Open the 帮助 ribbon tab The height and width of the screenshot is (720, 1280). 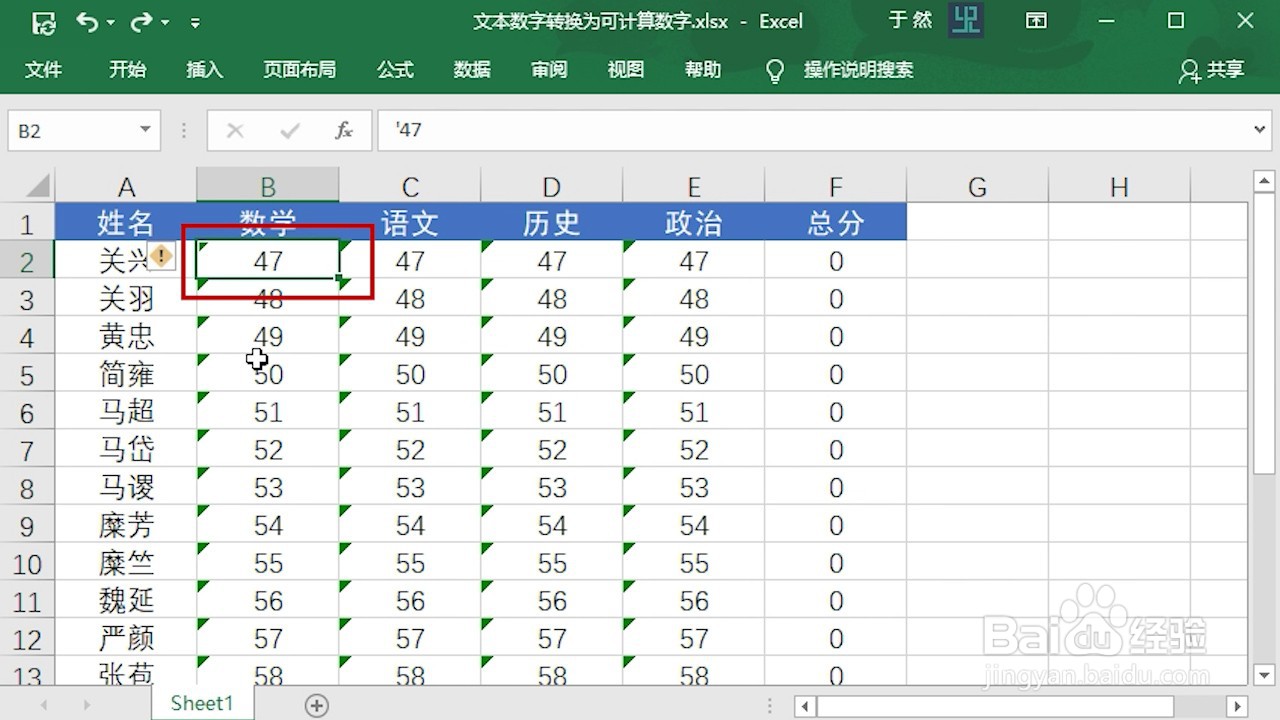[x=703, y=70]
